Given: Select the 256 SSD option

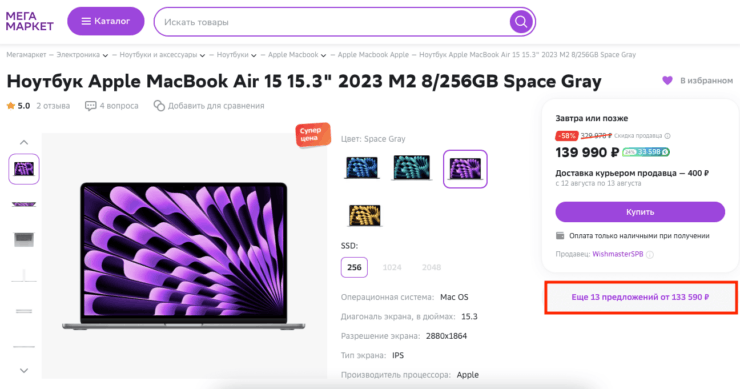Looking at the screenshot, I should 354,267.
